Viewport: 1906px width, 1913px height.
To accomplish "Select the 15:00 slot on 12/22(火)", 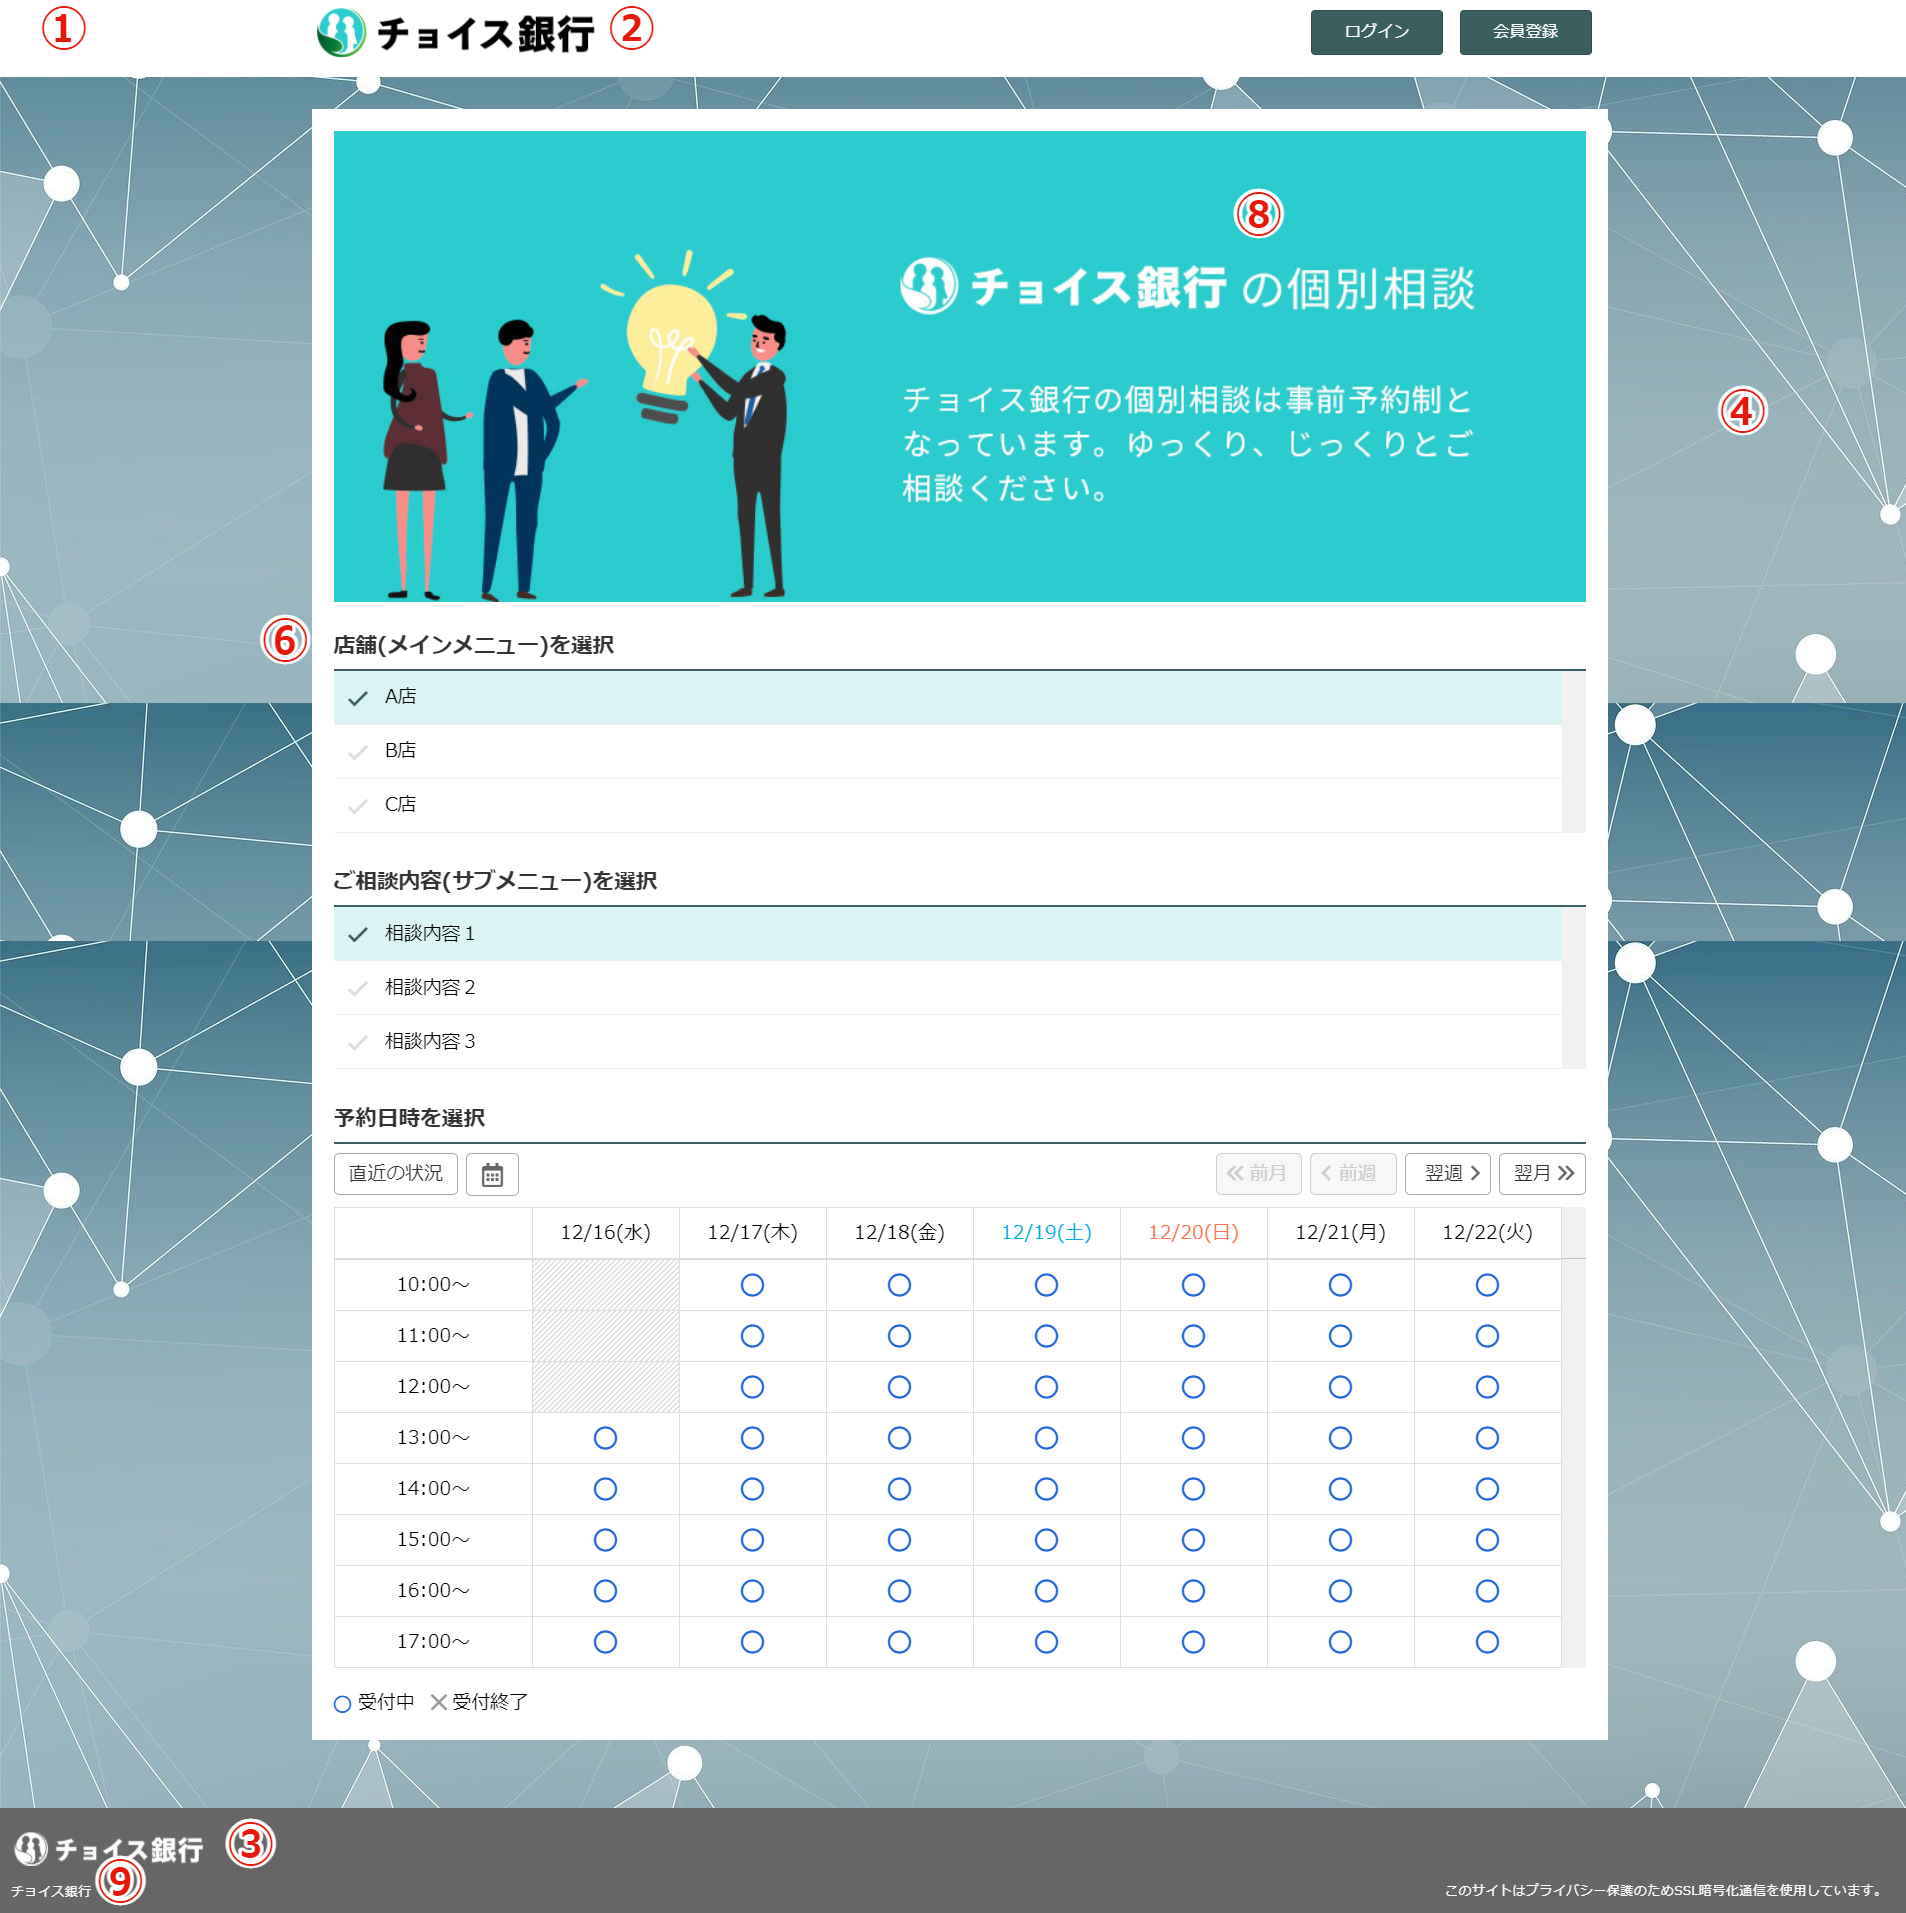I will pos(1487,1540).
